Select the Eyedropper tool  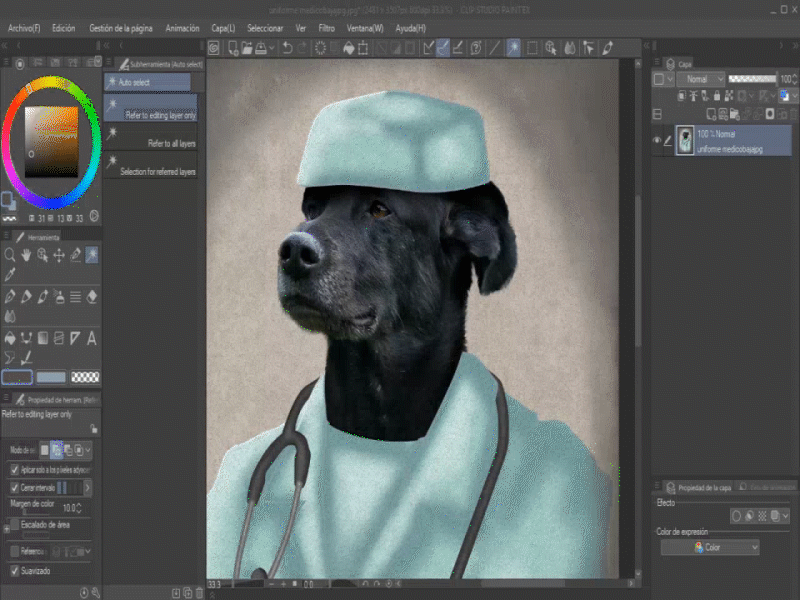9,275
